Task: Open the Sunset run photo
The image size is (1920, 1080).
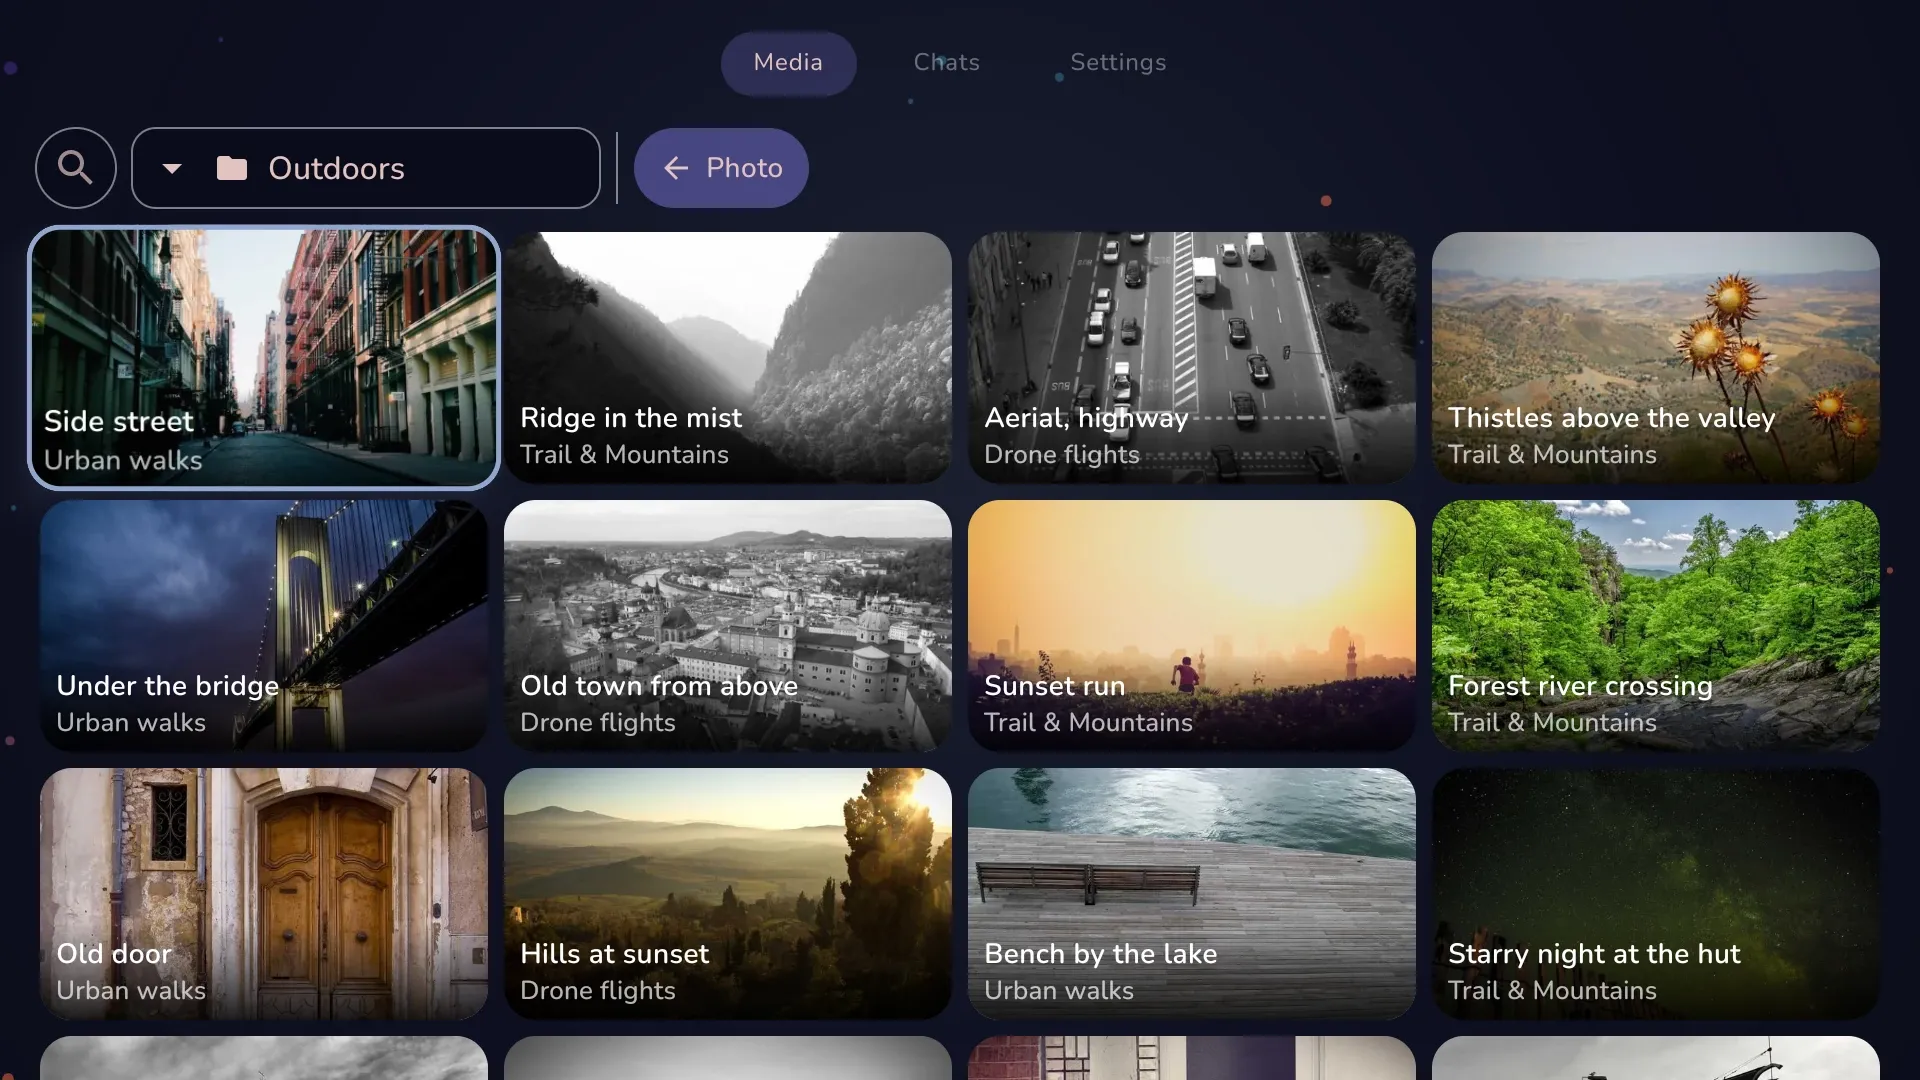Action: point(1192,626)
